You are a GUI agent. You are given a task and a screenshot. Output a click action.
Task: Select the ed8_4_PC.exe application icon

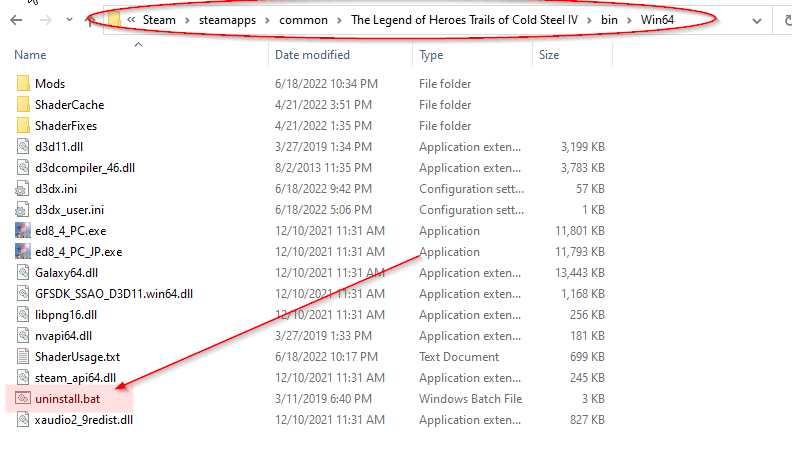click(x=23, y=230)
